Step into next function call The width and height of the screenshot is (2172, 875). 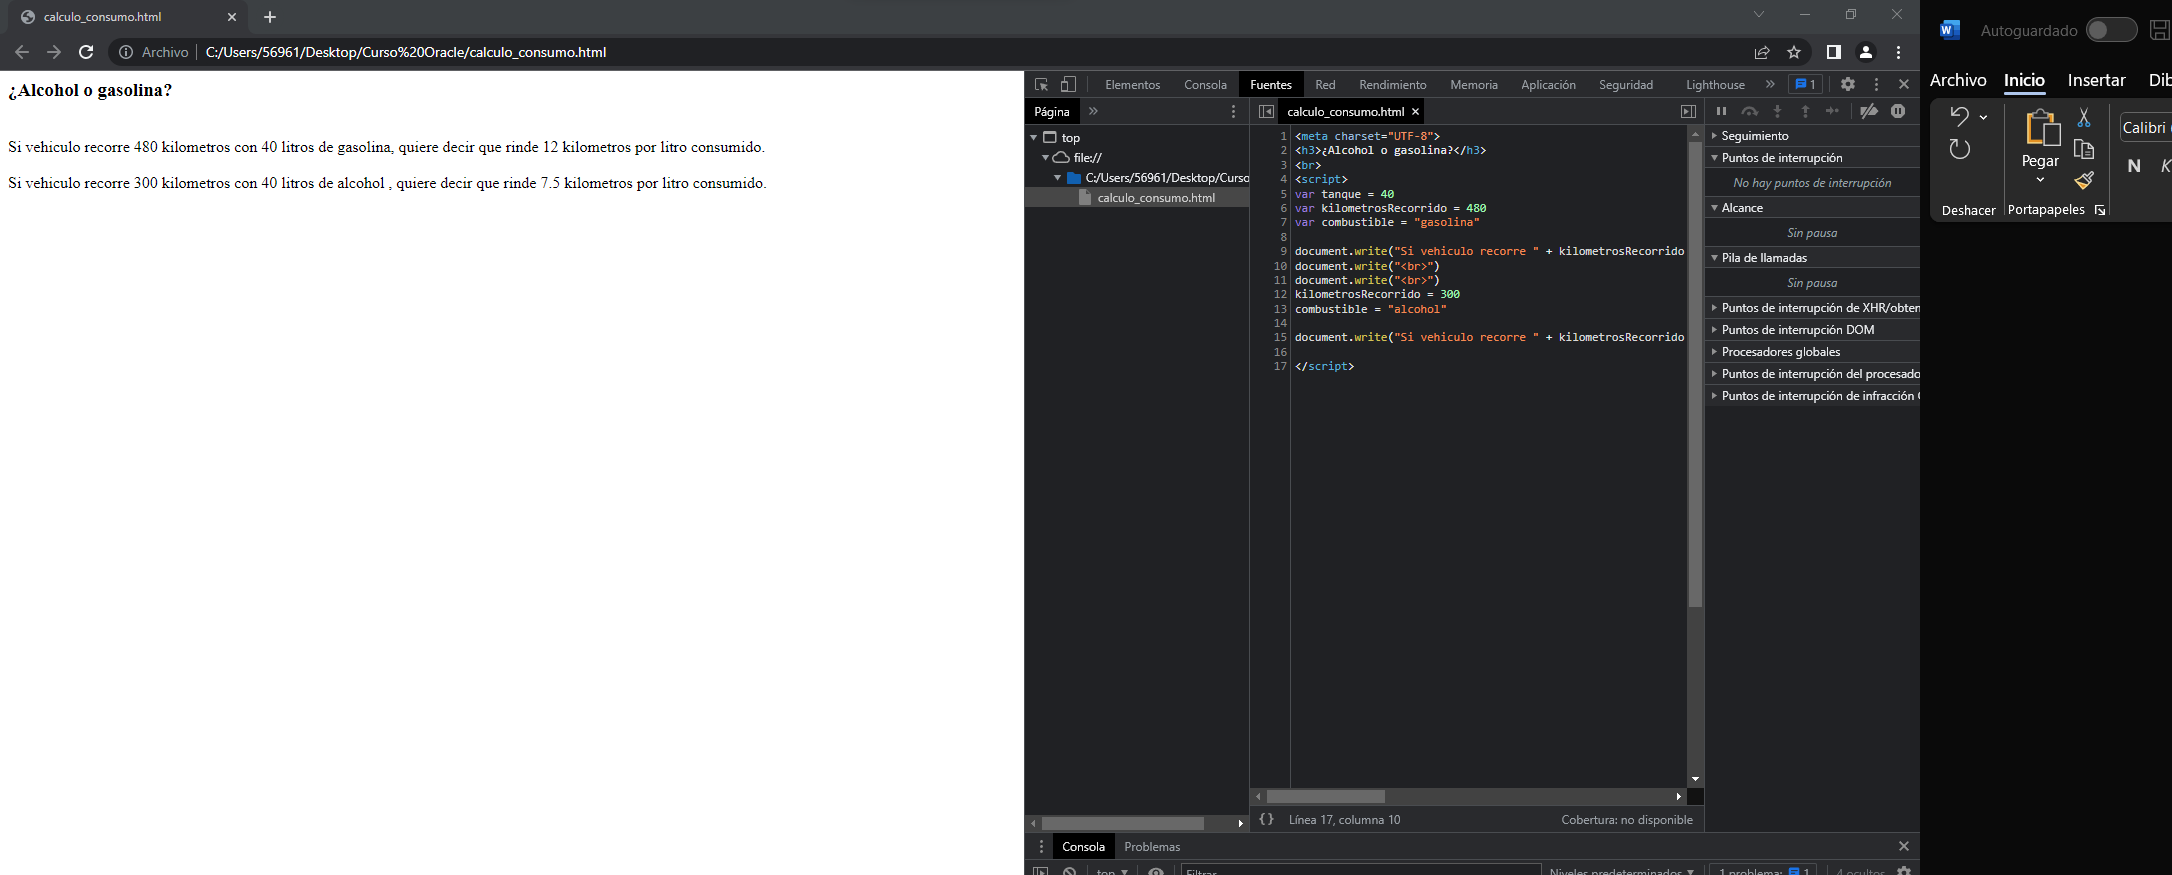(x=1777, y=111)
